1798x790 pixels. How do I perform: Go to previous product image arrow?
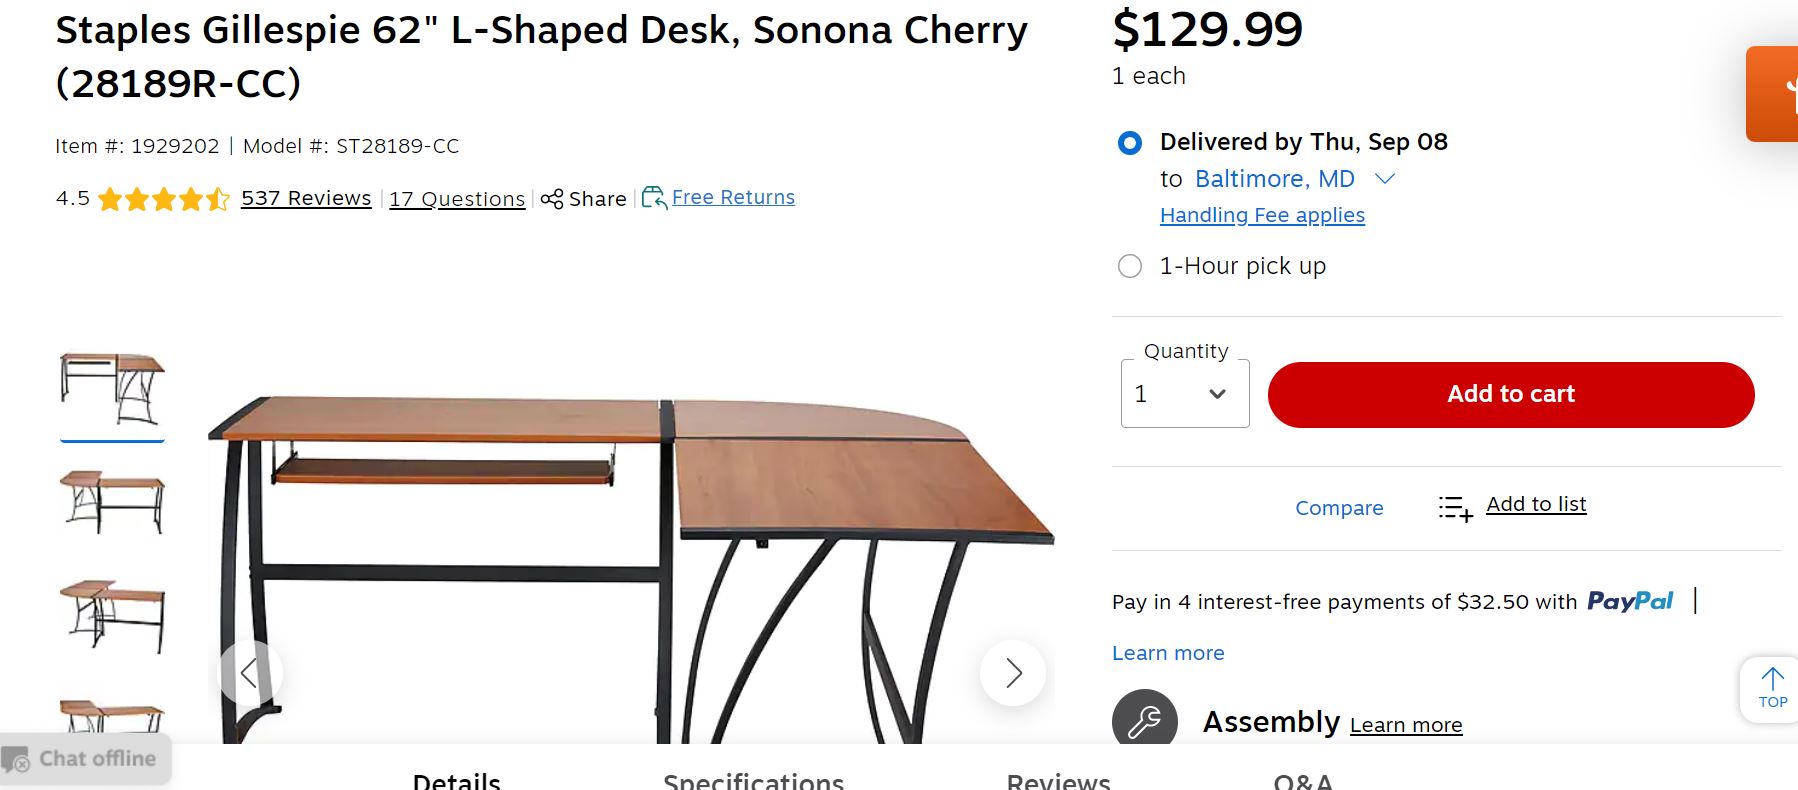[x=250, y=673]
